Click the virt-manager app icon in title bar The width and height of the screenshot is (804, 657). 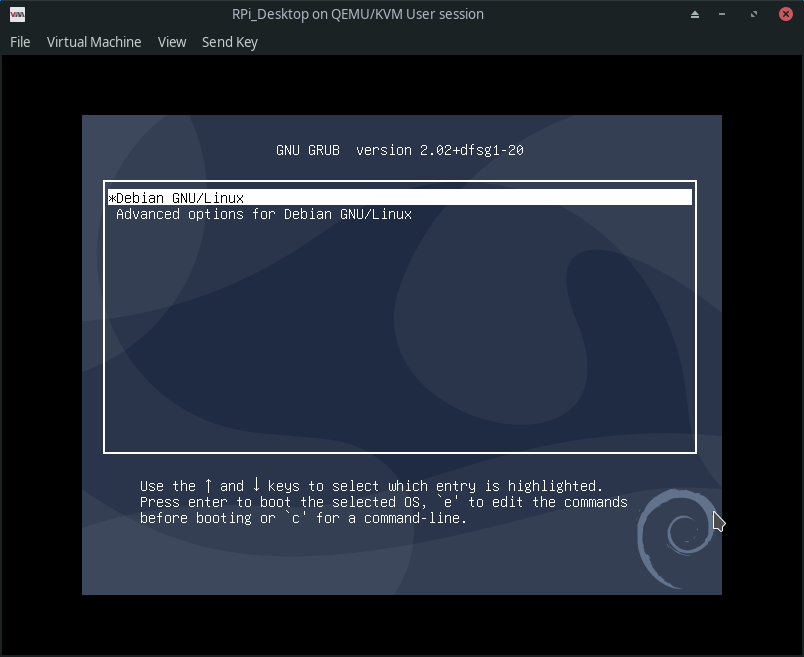17,14
